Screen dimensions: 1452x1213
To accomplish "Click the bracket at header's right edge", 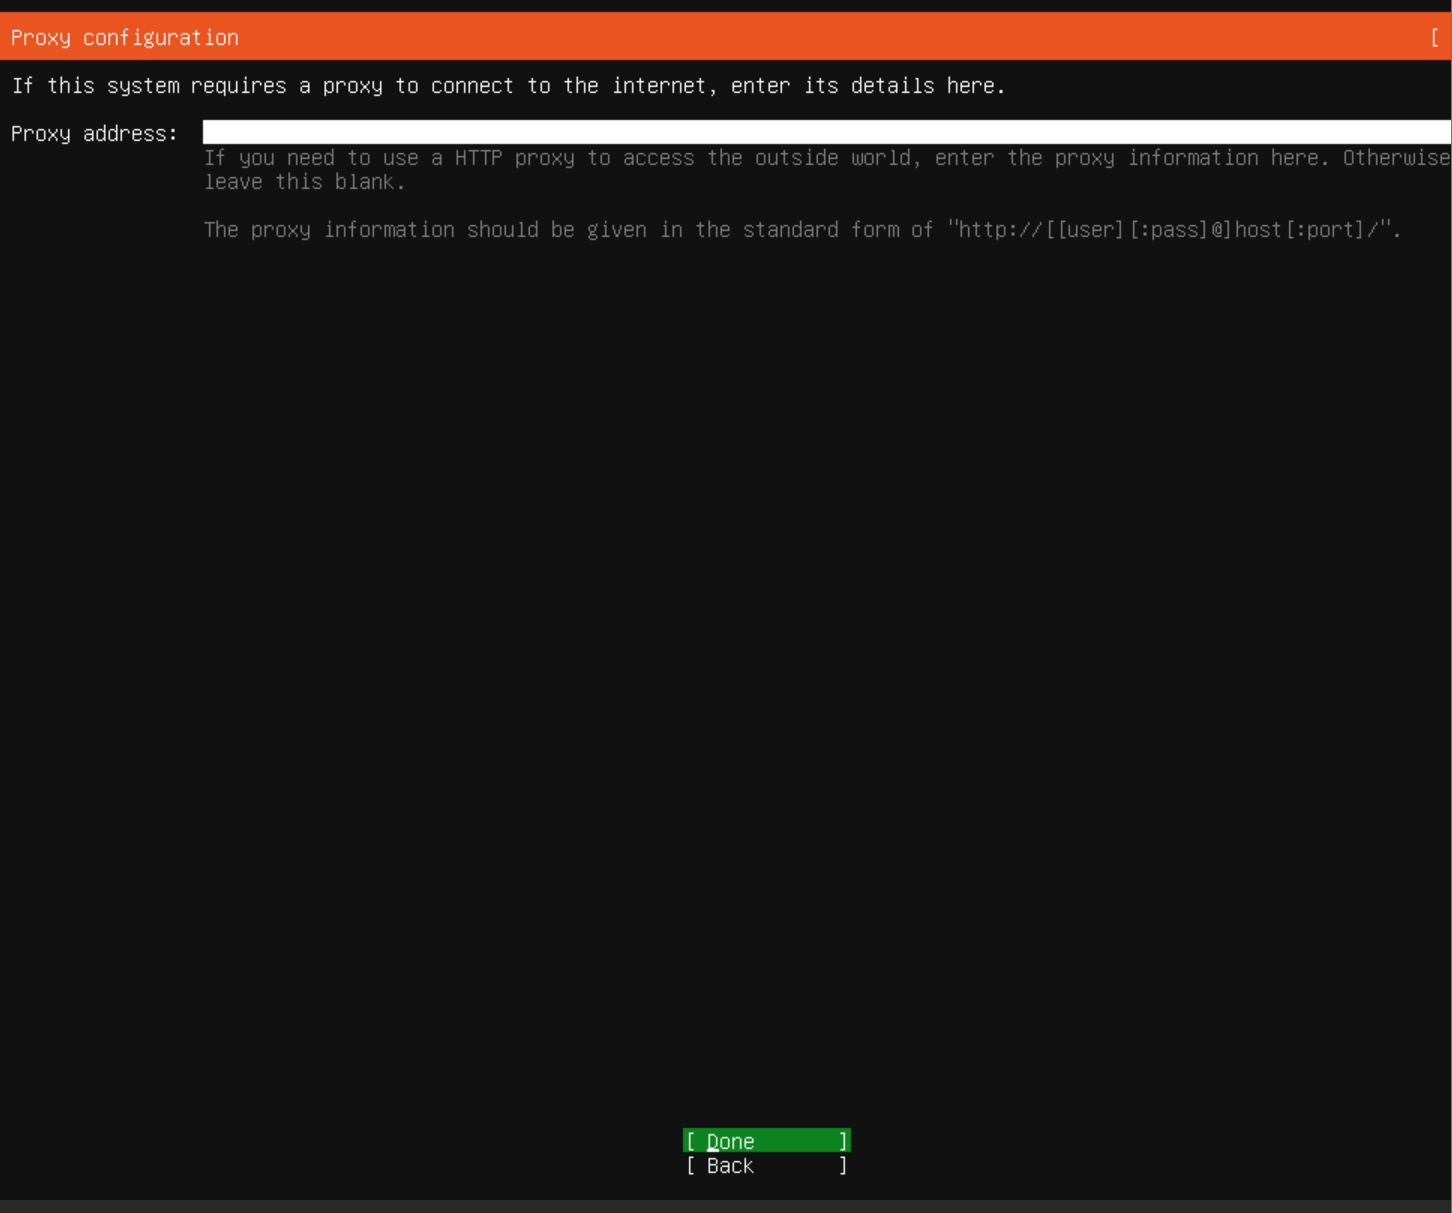I will tap(1435, 38).
